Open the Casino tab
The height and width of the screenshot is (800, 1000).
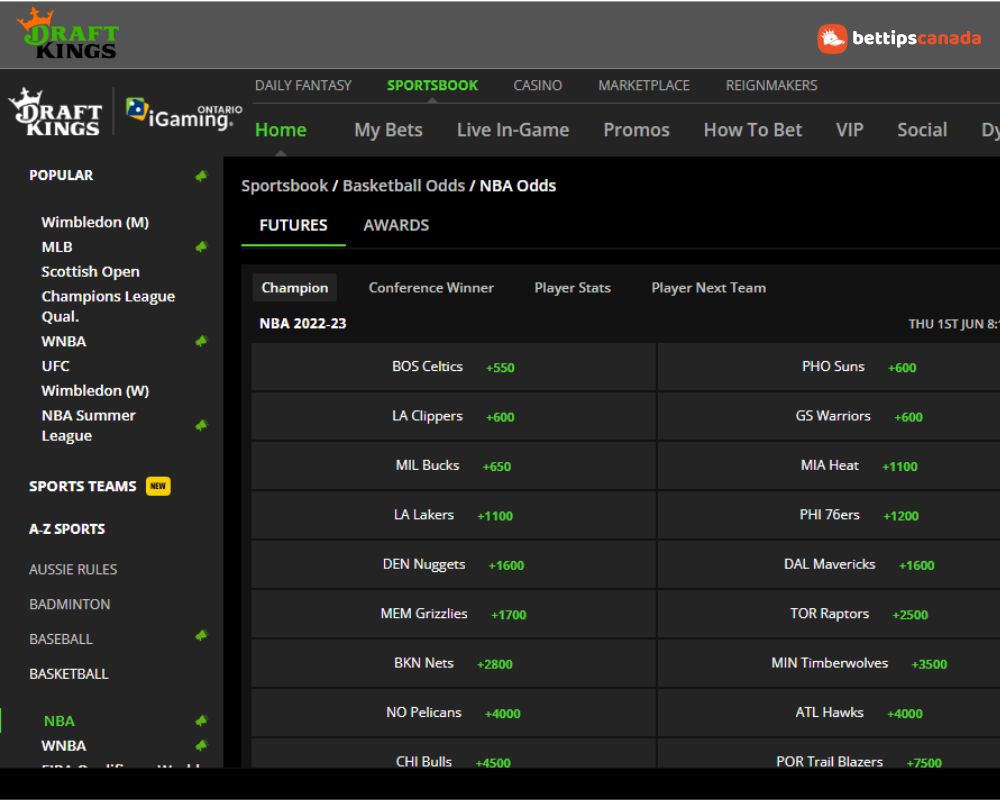coord(538,85)
